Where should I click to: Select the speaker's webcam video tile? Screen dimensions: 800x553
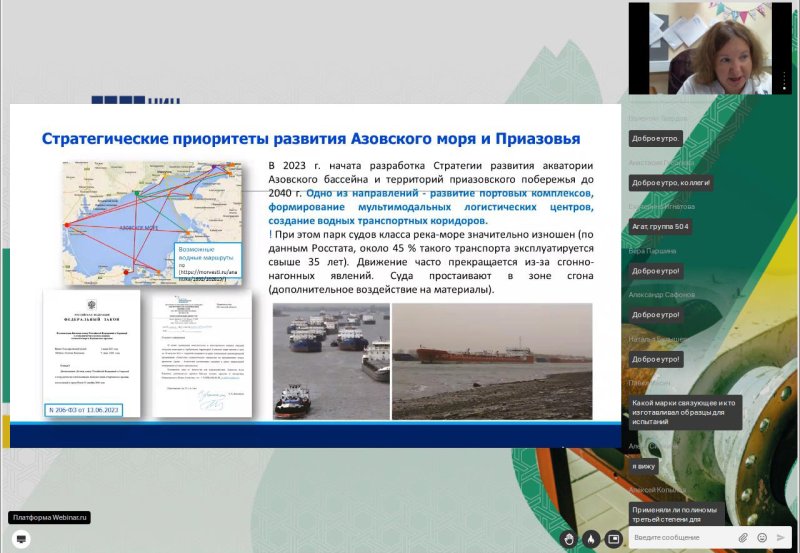[710, 48]
